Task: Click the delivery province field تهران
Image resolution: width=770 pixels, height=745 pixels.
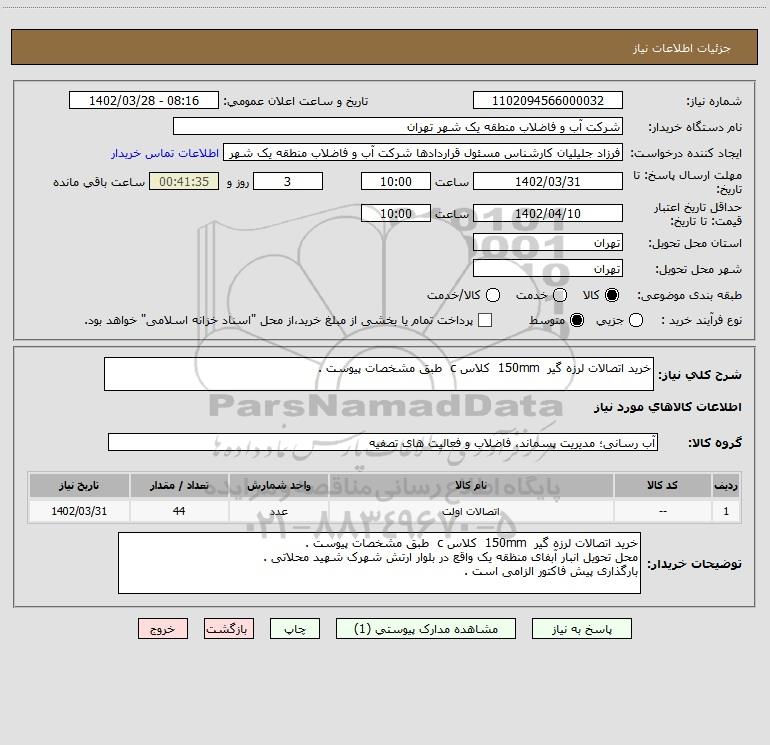Action: 548,243
